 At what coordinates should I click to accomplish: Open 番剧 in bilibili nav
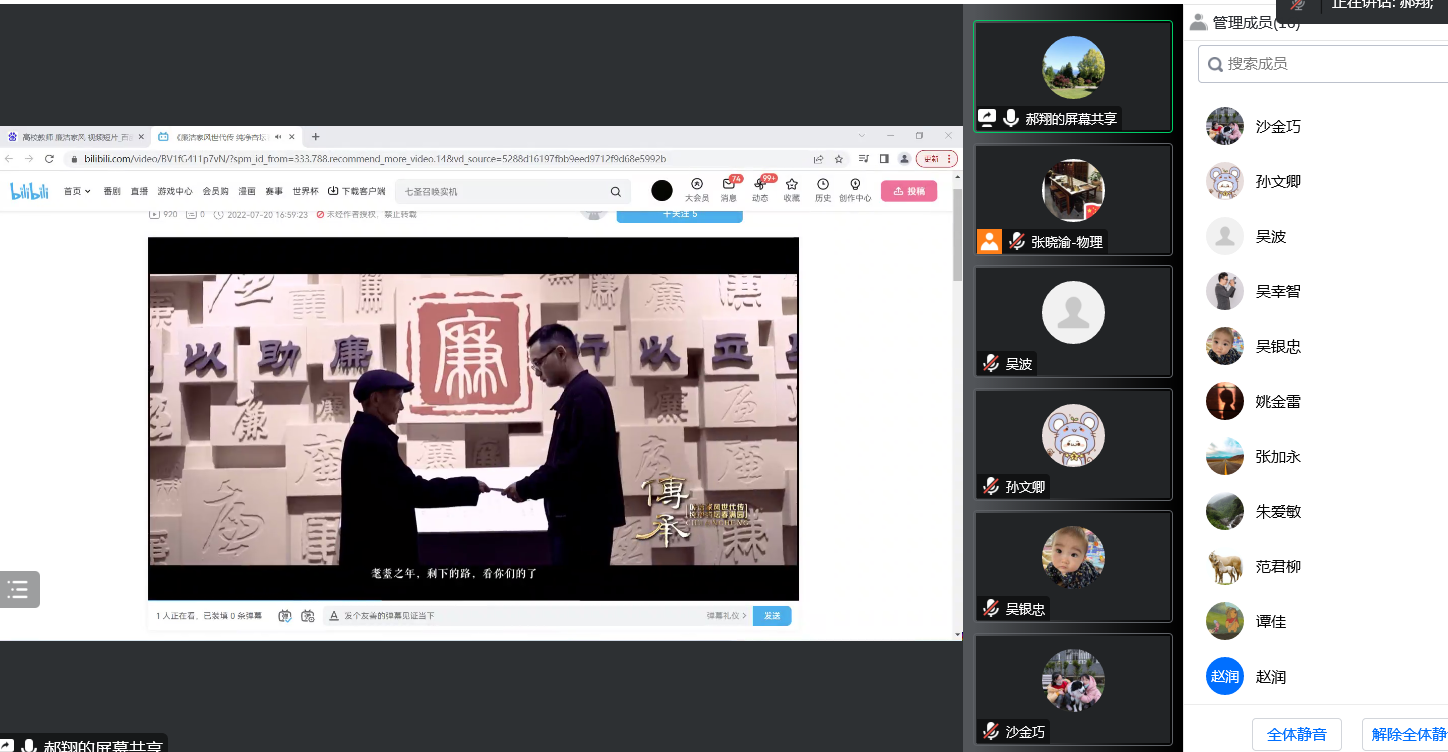[x=112, y=191]
